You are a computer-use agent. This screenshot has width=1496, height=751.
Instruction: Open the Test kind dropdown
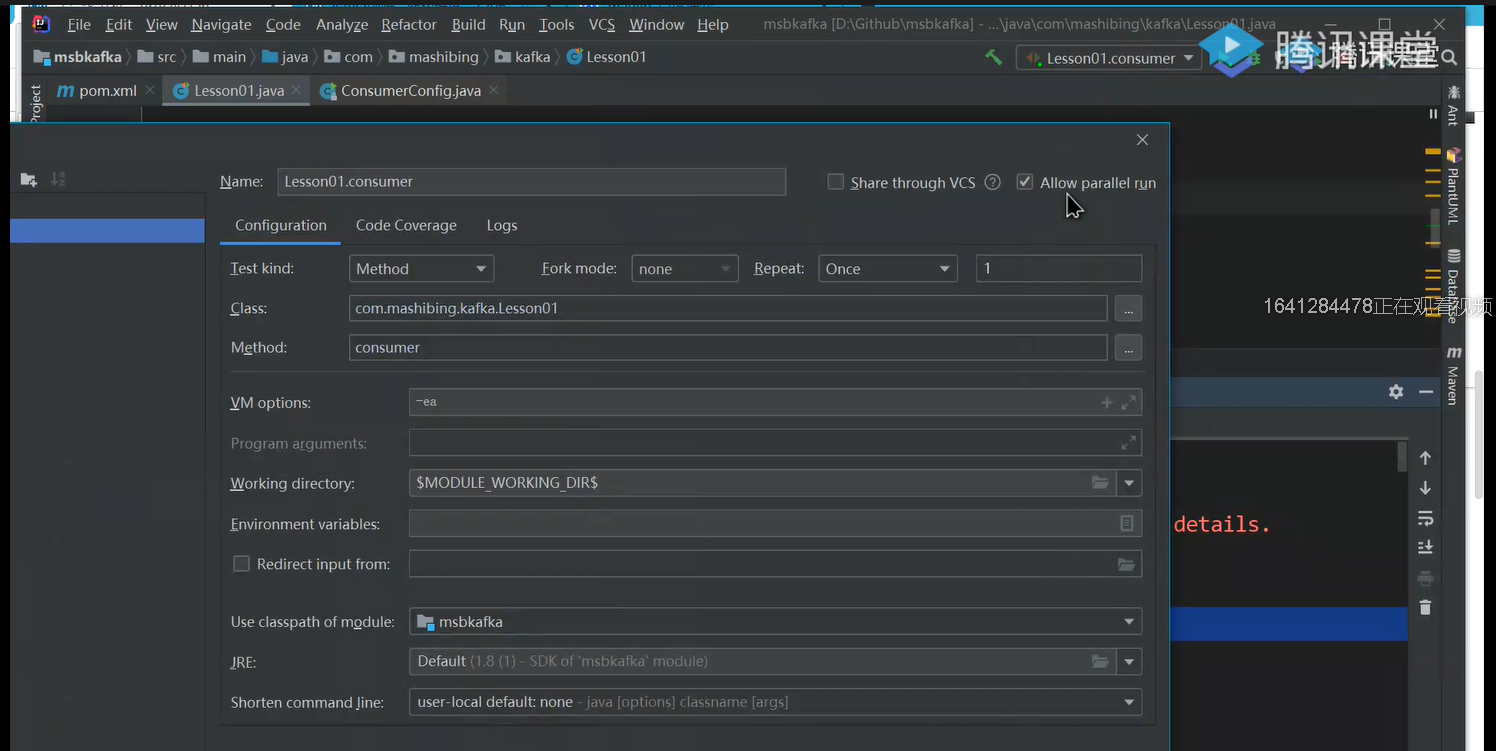point(421,268)
